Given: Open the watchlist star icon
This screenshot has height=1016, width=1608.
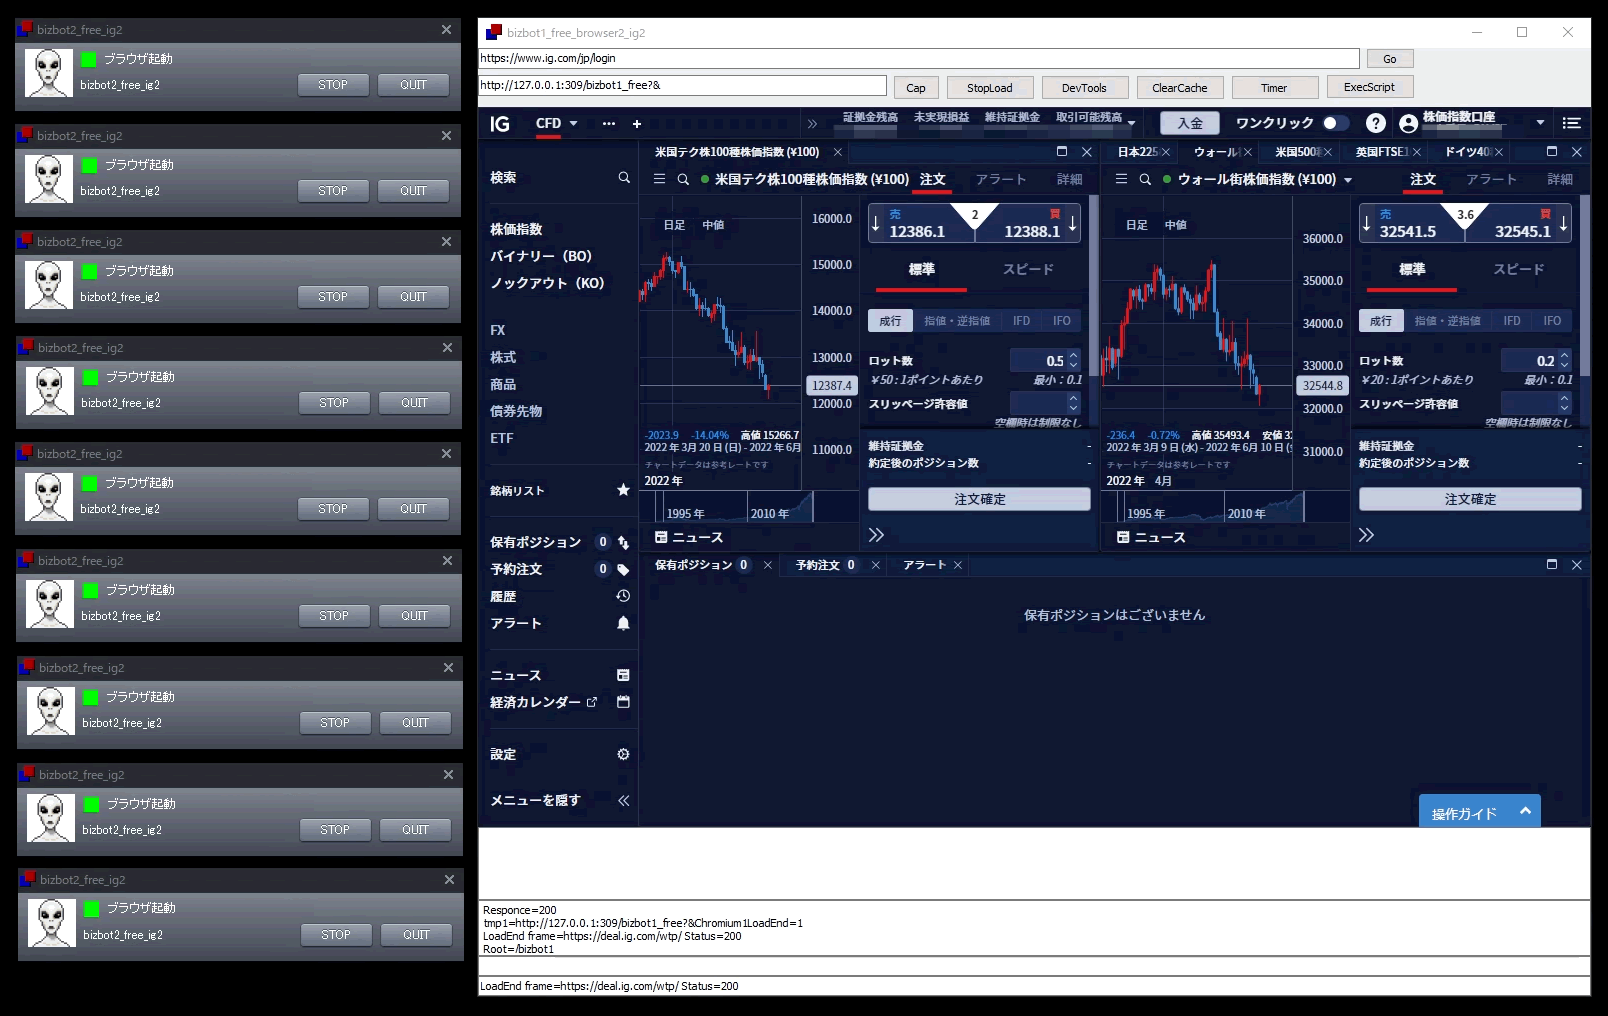Looking at the screenshot, I should coord(623,490).
